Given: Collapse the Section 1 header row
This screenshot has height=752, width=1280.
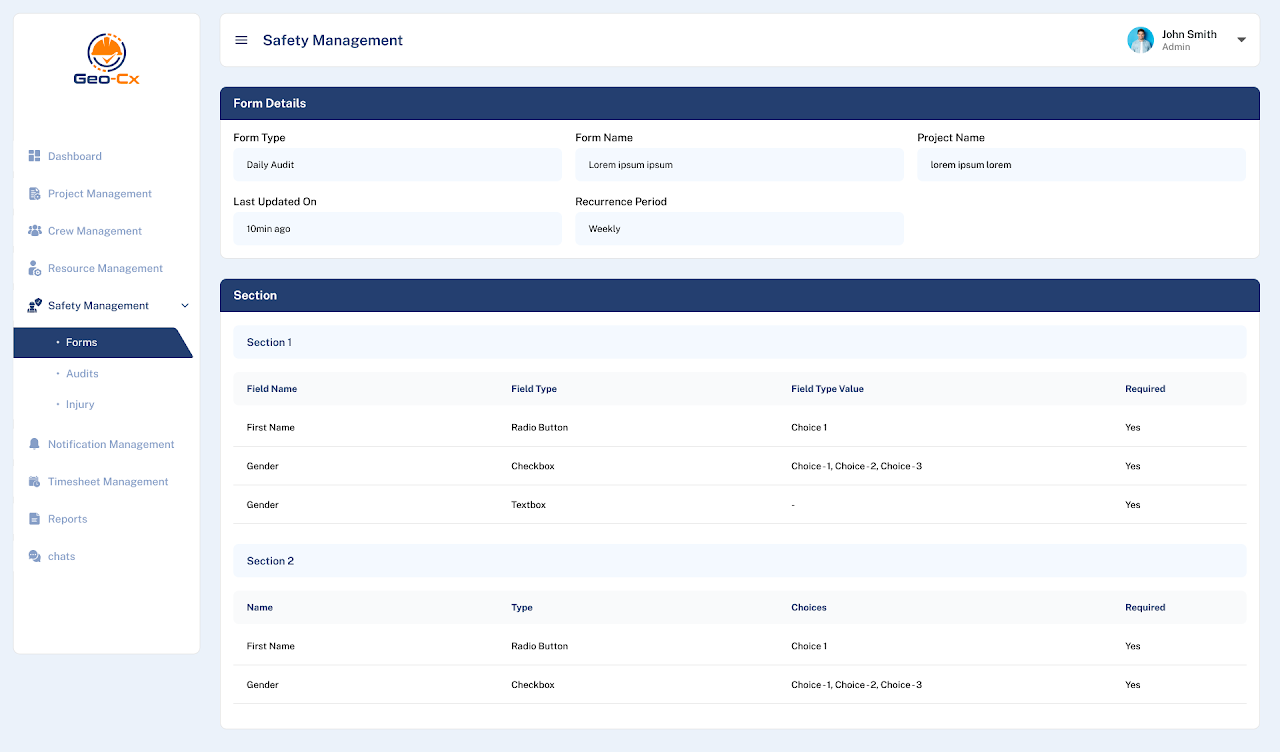Looking at the screenshot, I should tap(739, 342).
